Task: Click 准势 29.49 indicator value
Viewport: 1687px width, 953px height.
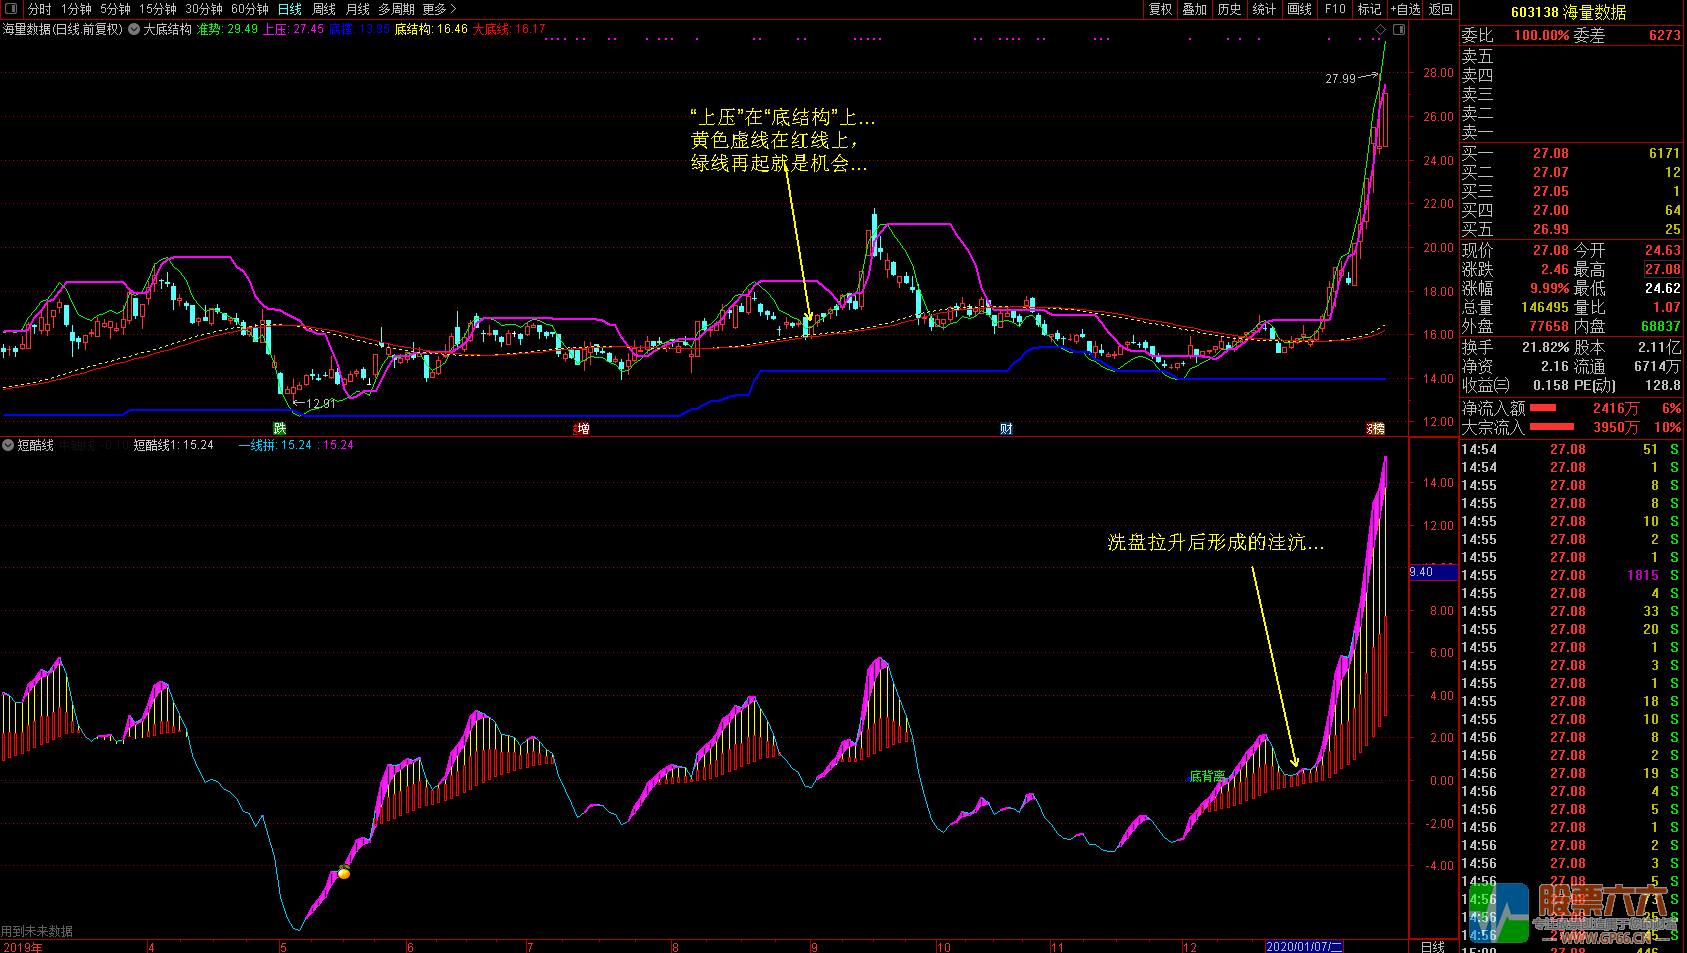Action: 227,29
